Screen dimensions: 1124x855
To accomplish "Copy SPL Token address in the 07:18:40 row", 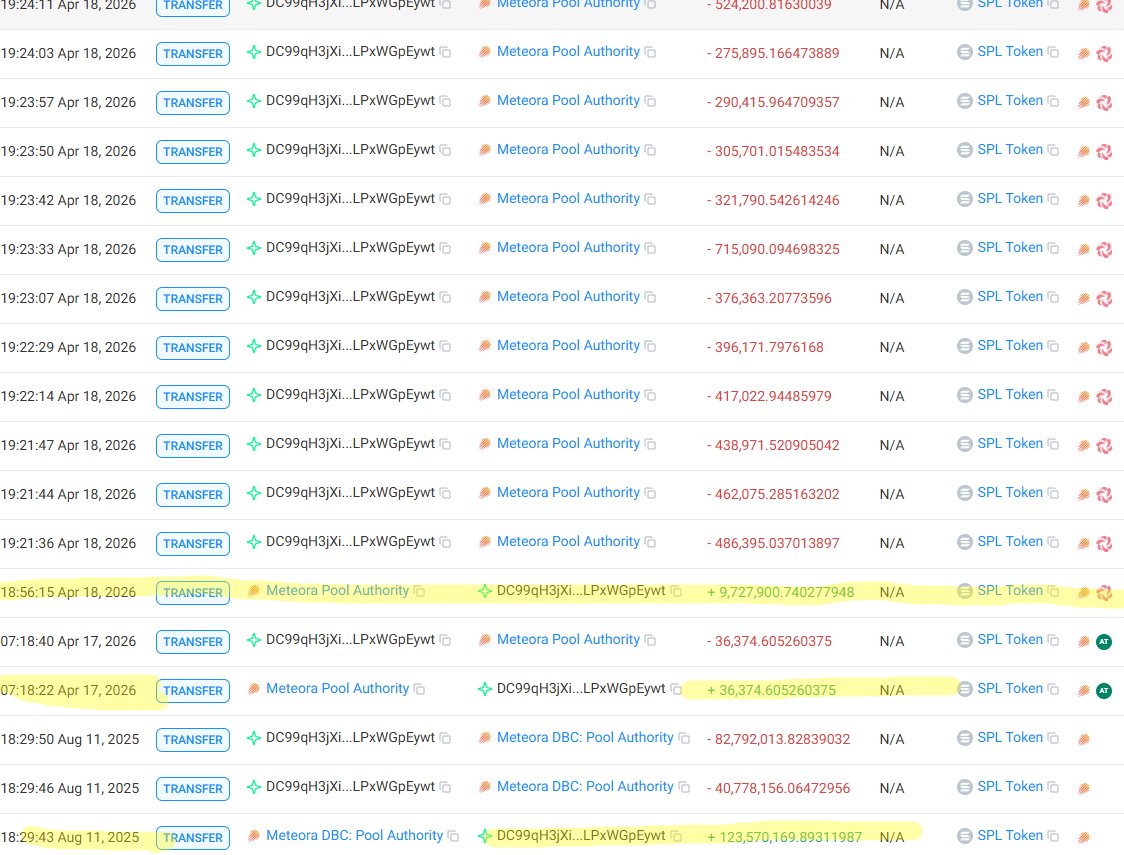I will click(x=1053, y=640).
